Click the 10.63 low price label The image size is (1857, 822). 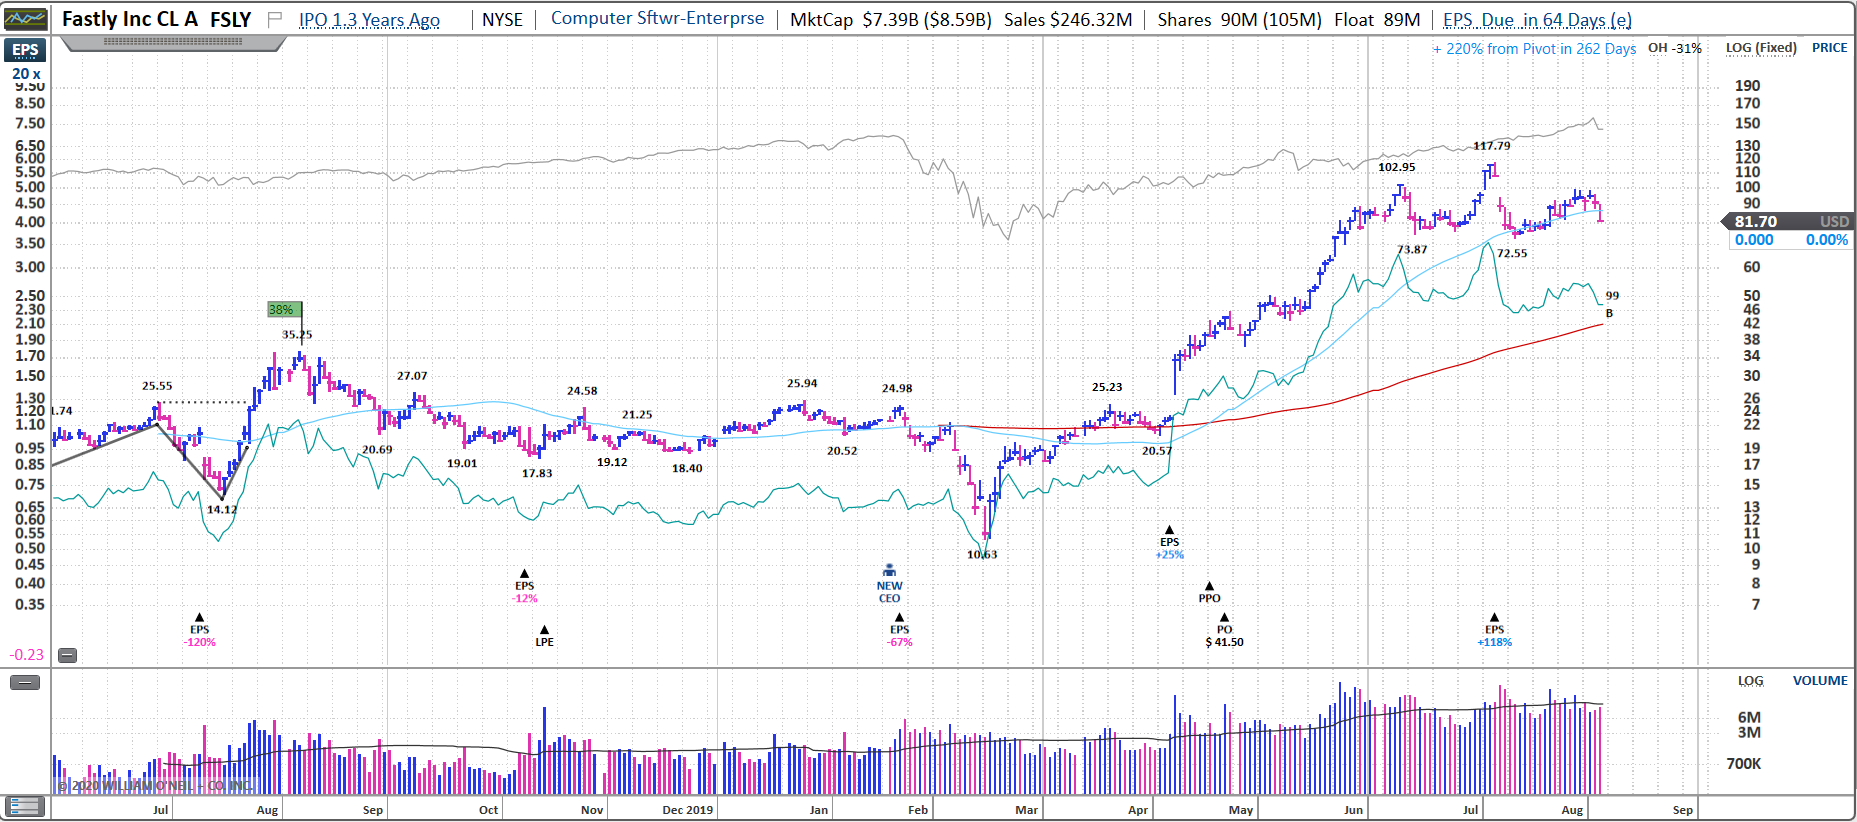982,554
